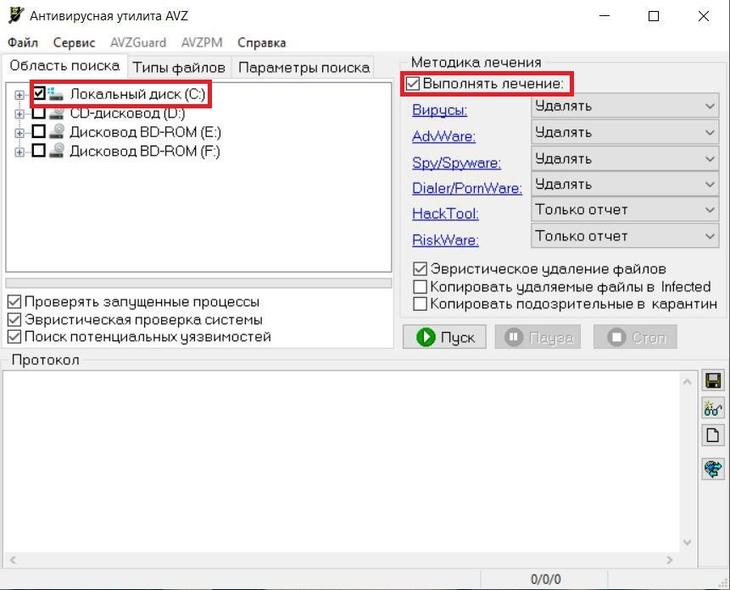The height and width of the screenshot is (590, 730).
Task: Click the protocol horizontal scrollbar
Action: coord(341,560)
